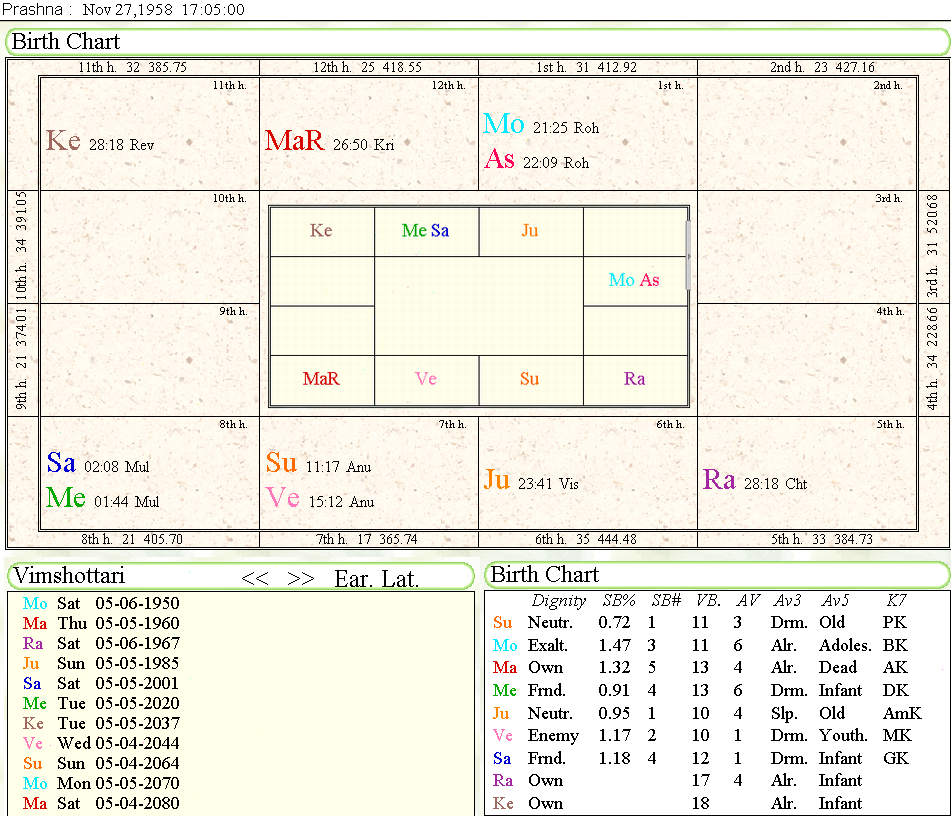This screenshot has height=816, width=951.
Task: Select Ra 28:18 Cht in the 5th house
Action: pyautogui.click(x=755, y=480)
